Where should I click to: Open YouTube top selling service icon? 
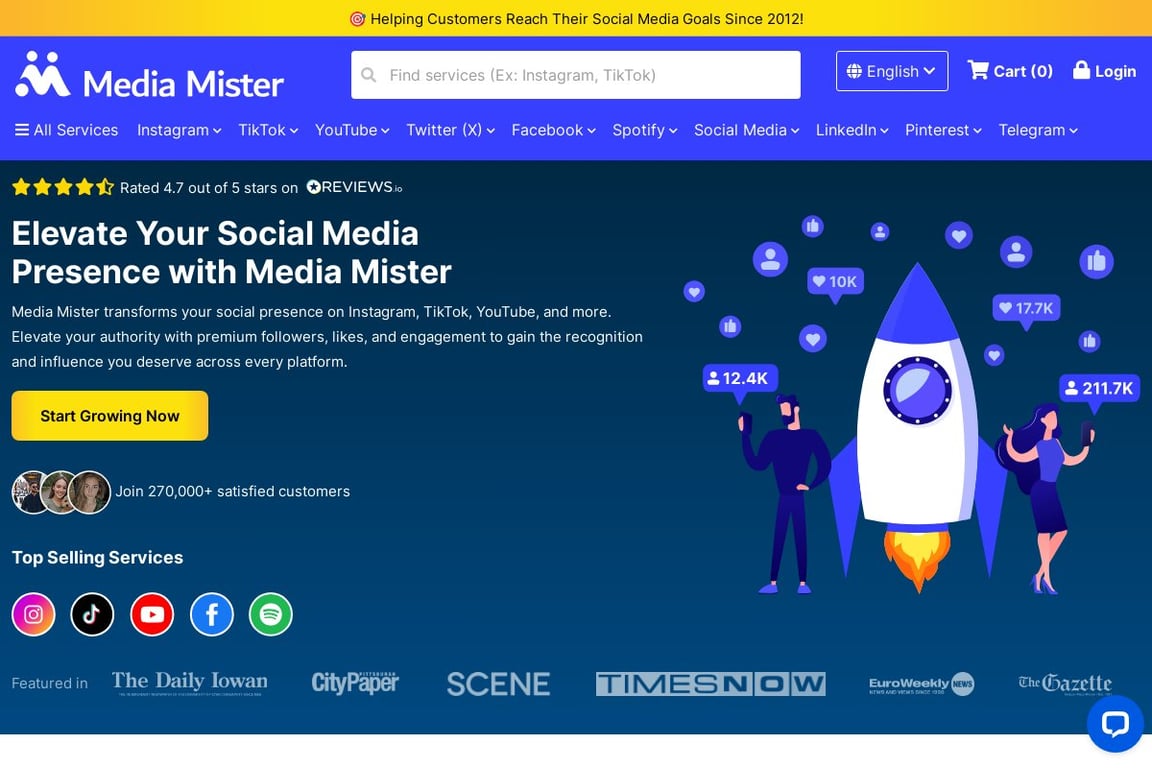click(x=152, y=614)
